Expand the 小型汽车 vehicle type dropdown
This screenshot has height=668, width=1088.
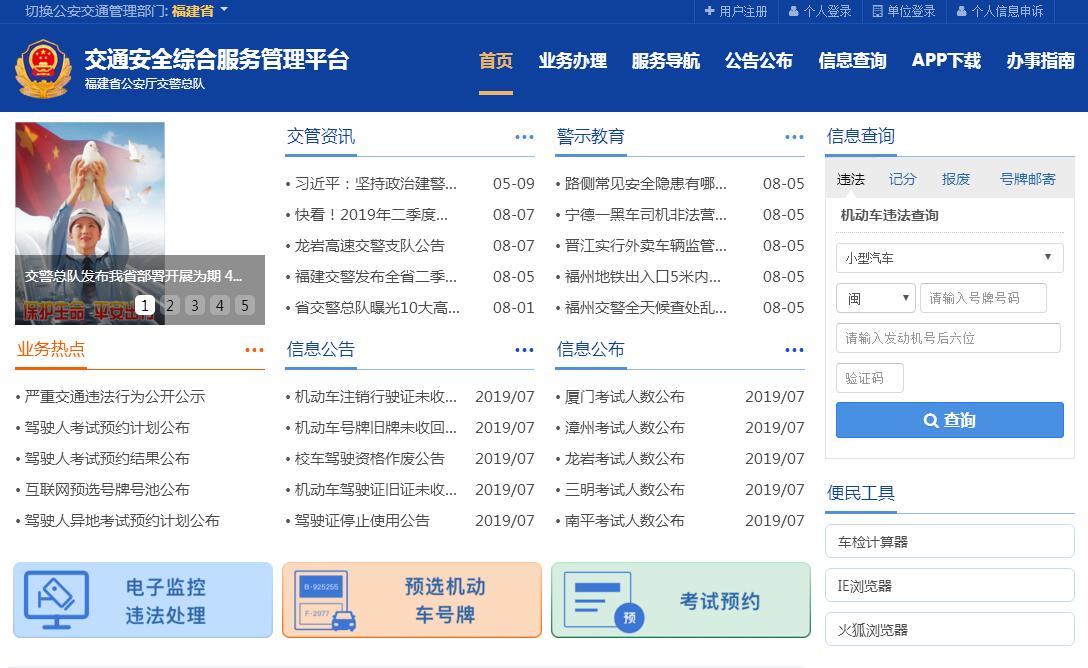[x=949, y=258]
